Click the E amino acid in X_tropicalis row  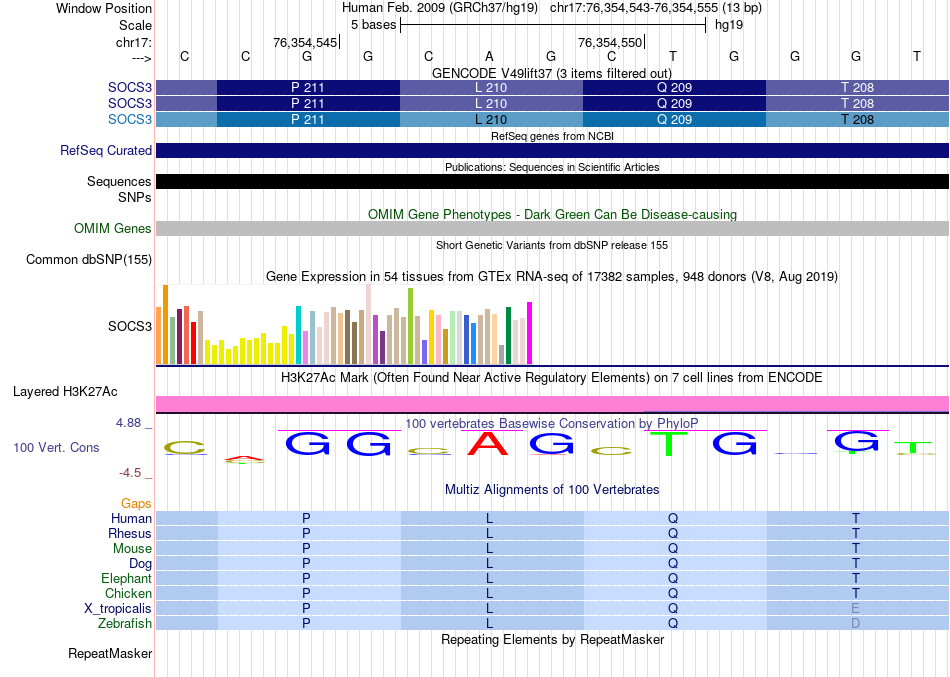click(855, 609)
